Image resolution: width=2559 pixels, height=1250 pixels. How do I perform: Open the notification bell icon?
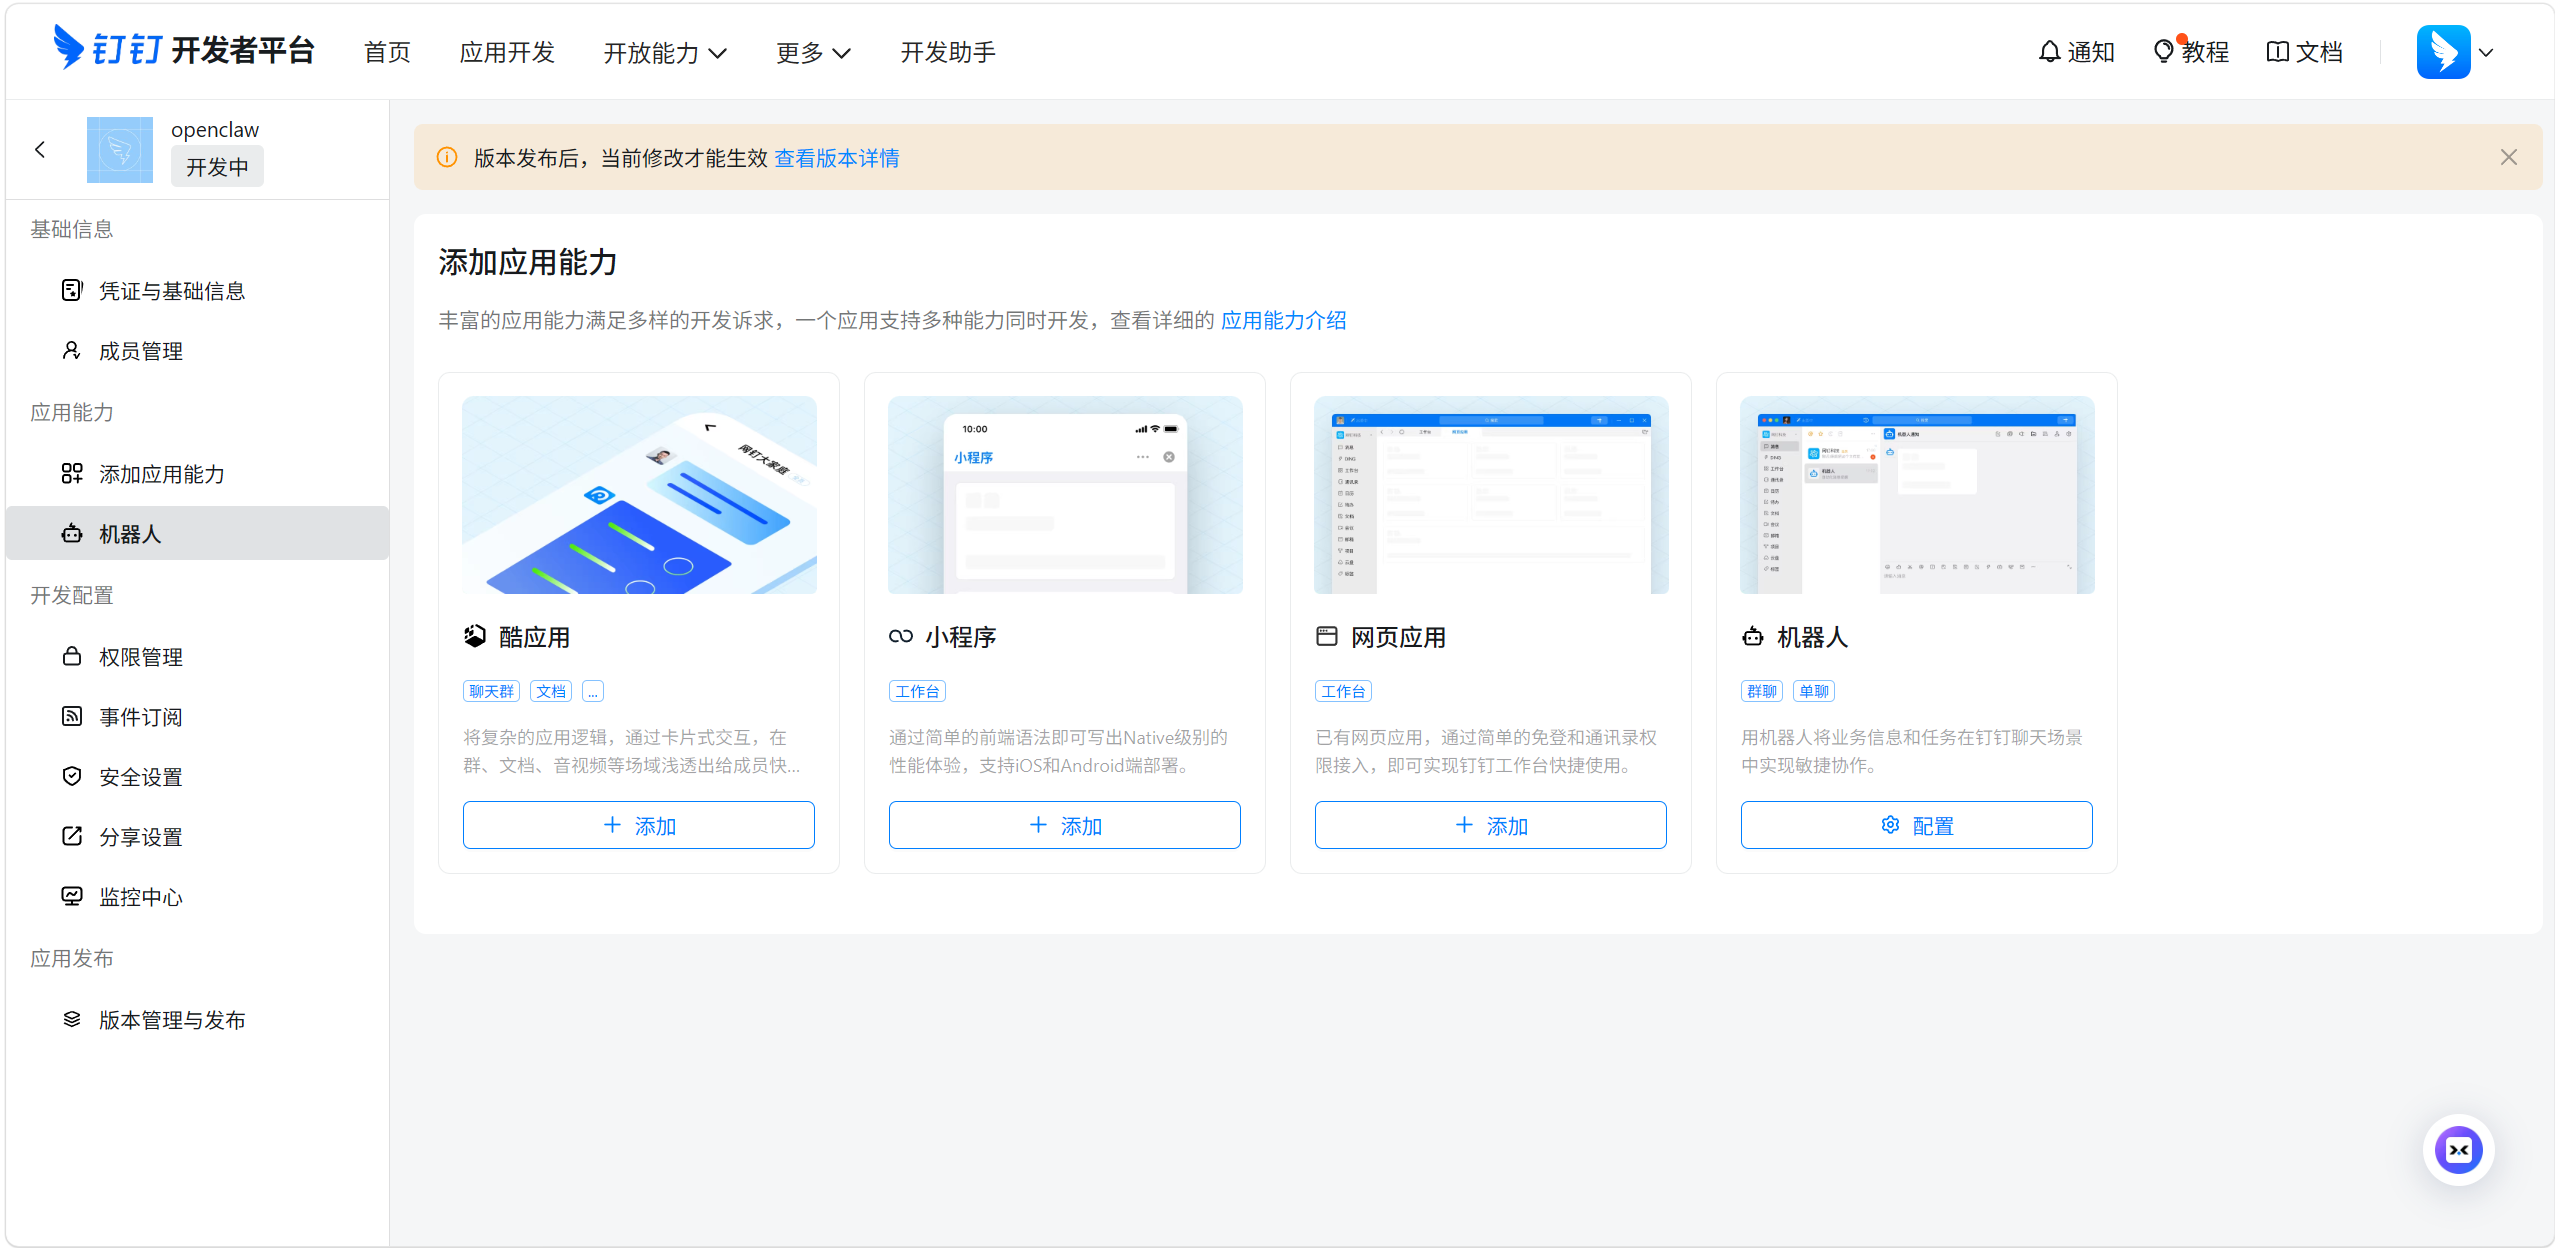point(2049,52)
